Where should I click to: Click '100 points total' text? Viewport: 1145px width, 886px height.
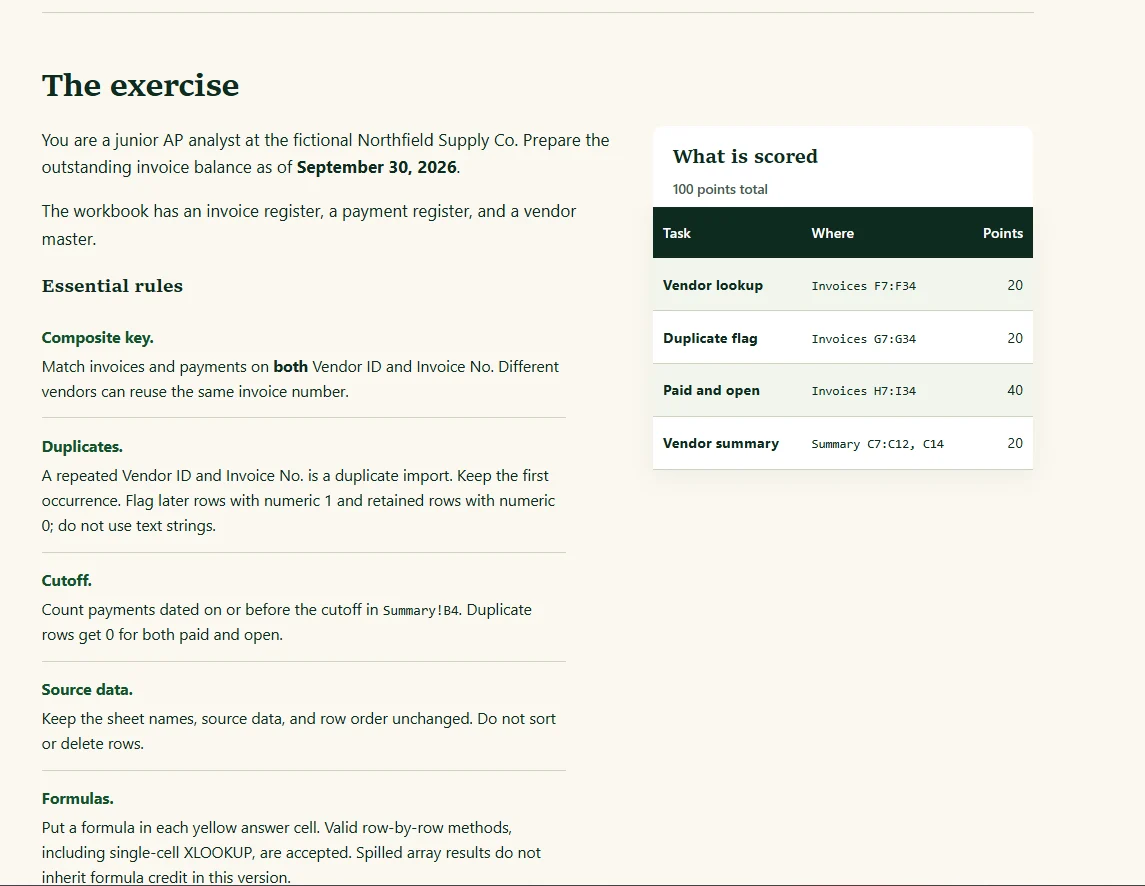pyautogui.click(x=720, y=189)
